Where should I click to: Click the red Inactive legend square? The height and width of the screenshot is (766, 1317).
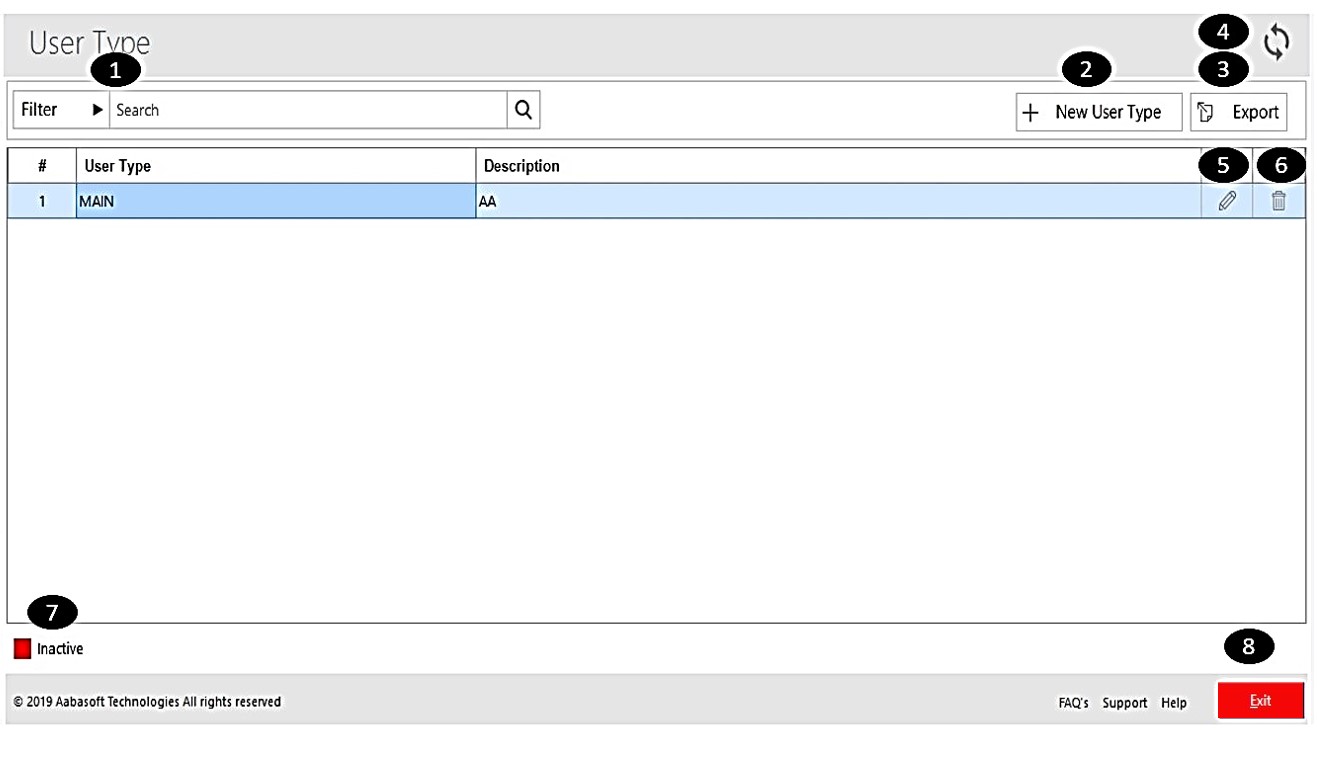coord(21,648)
